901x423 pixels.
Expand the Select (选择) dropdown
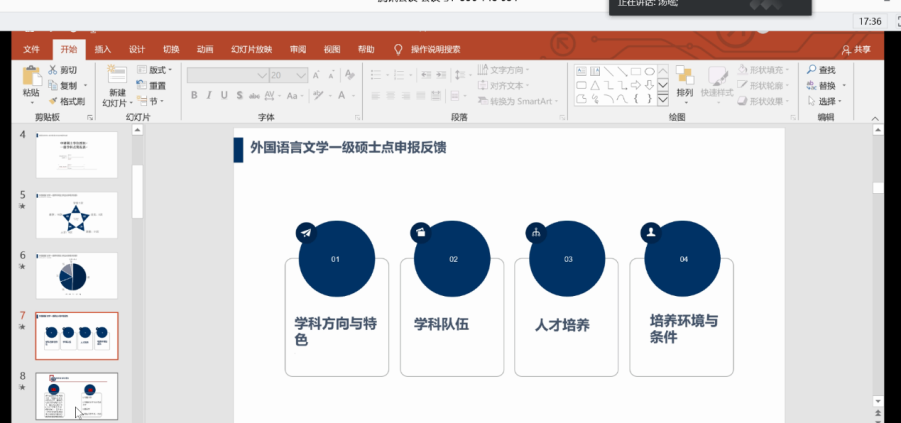(826, 101)
